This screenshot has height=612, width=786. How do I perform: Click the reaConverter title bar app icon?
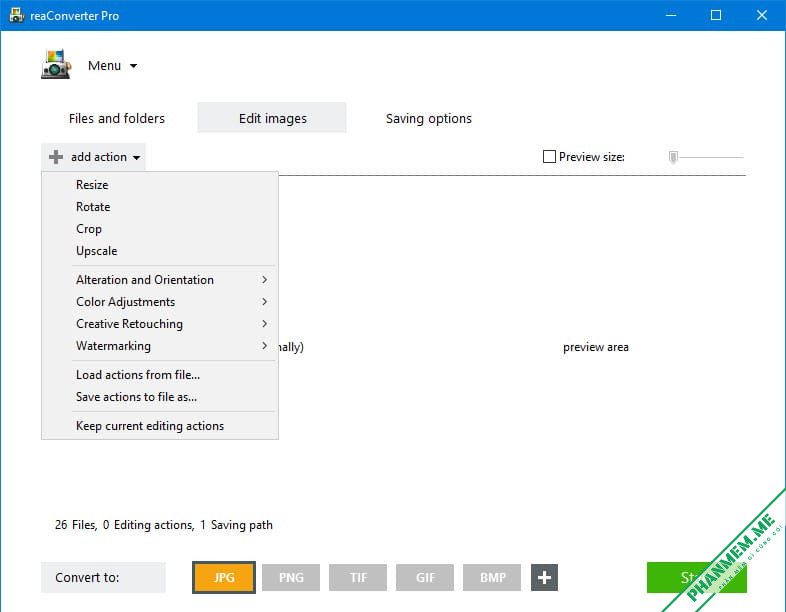[17, 15]
